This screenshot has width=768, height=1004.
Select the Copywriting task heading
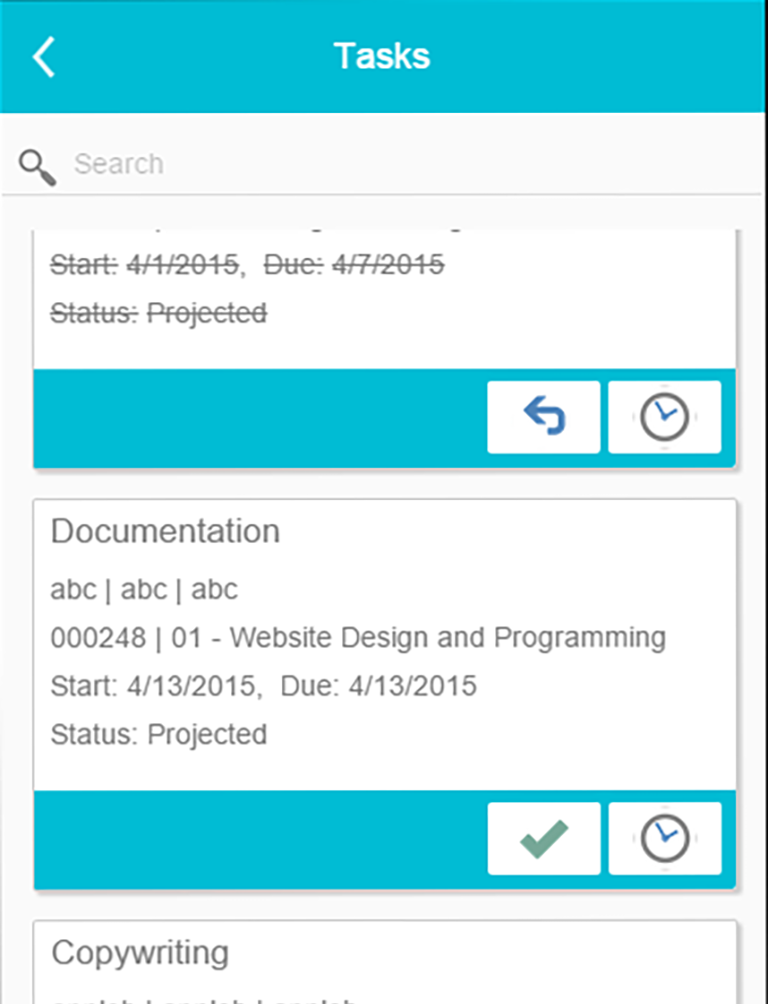[x=140, y=952]
